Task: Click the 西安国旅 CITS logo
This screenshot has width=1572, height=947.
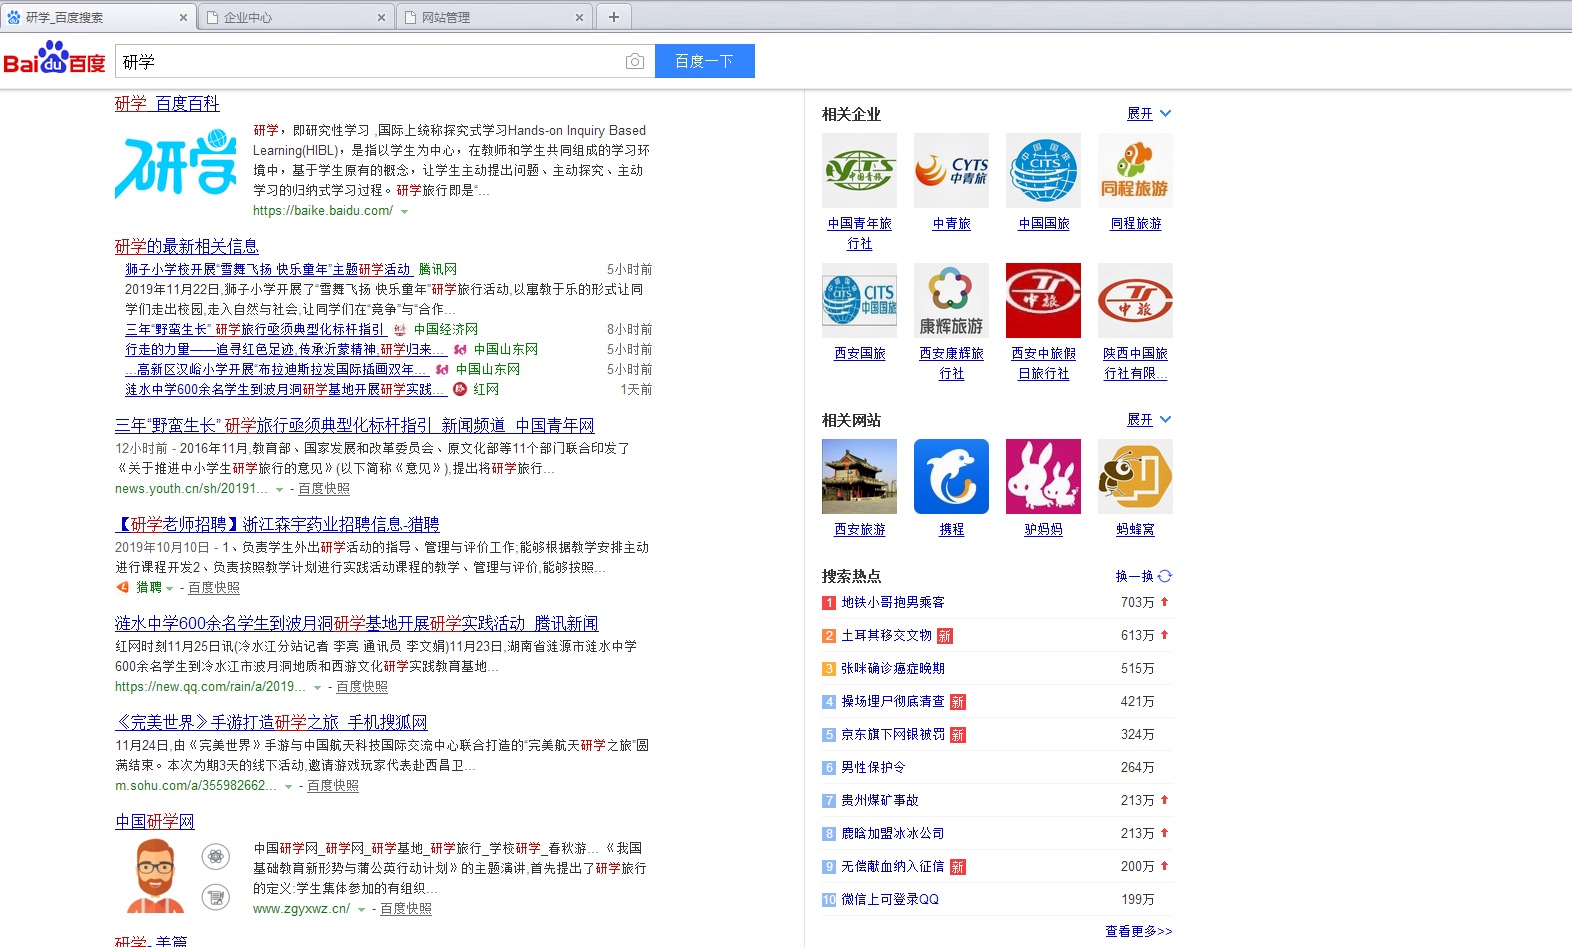Action: [x=859, y=301]
